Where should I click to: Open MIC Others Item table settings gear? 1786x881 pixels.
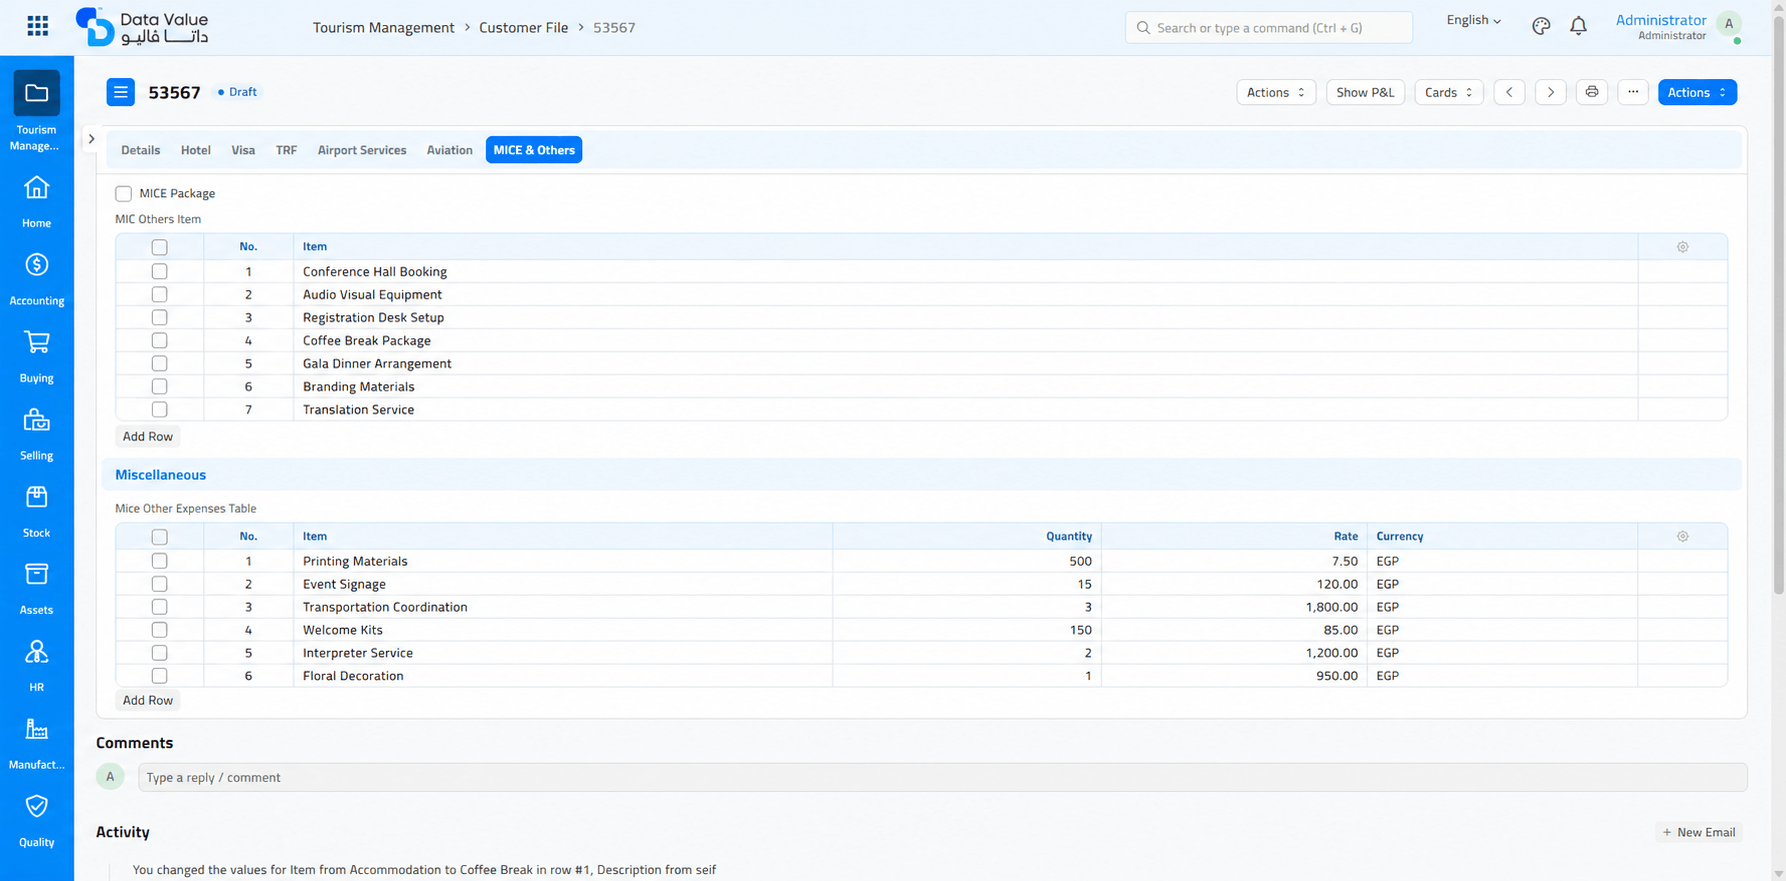pyautogui.click(x=1683, y=247)
